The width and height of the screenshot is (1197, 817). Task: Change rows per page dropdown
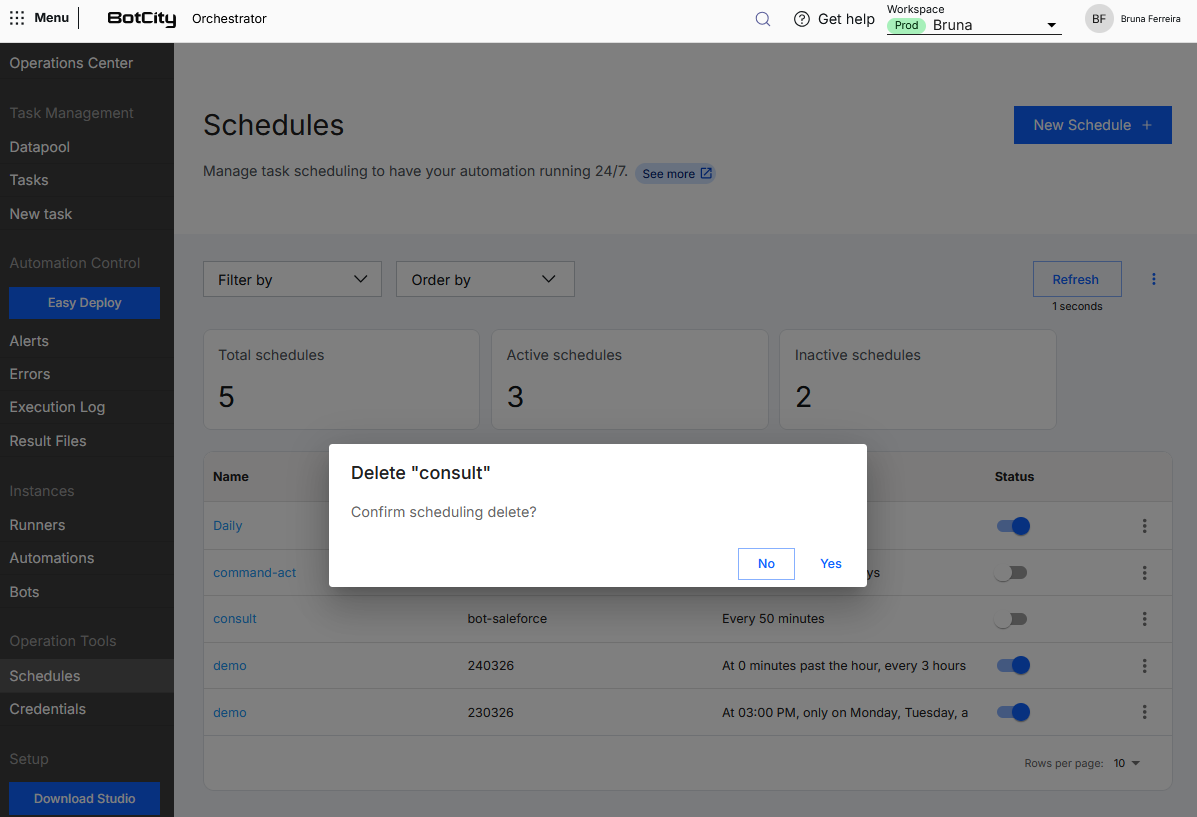click(x=1127, y=764)
